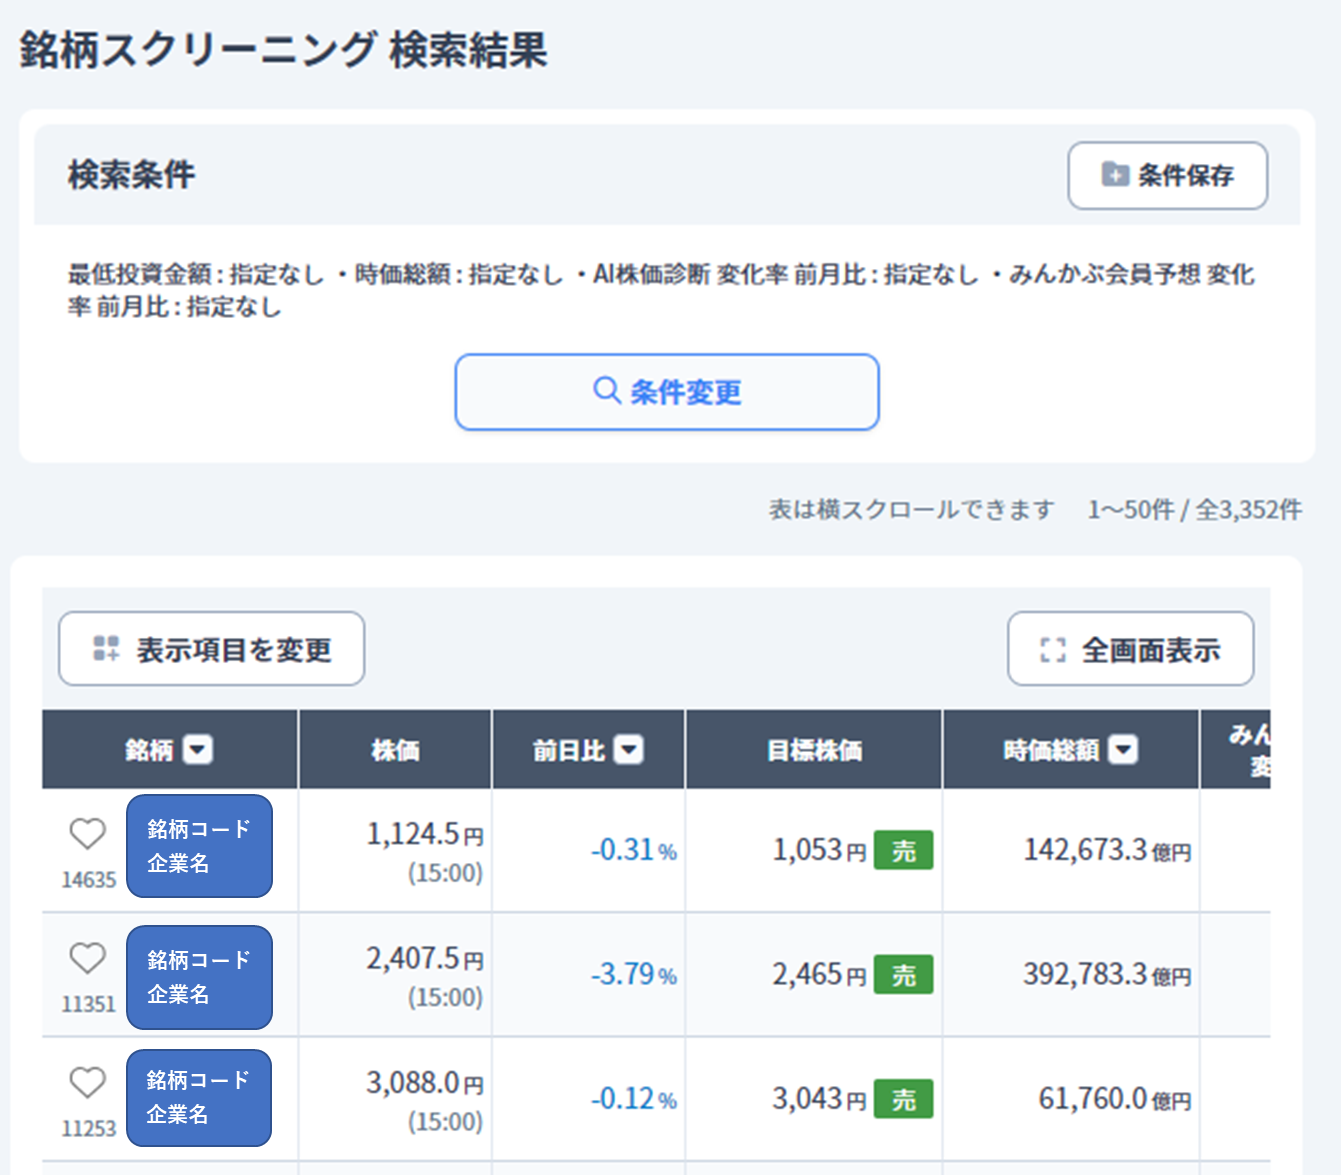
Task: Open the stock name link in the 2,407.5円 row
Action: click(x=199, y=977)
